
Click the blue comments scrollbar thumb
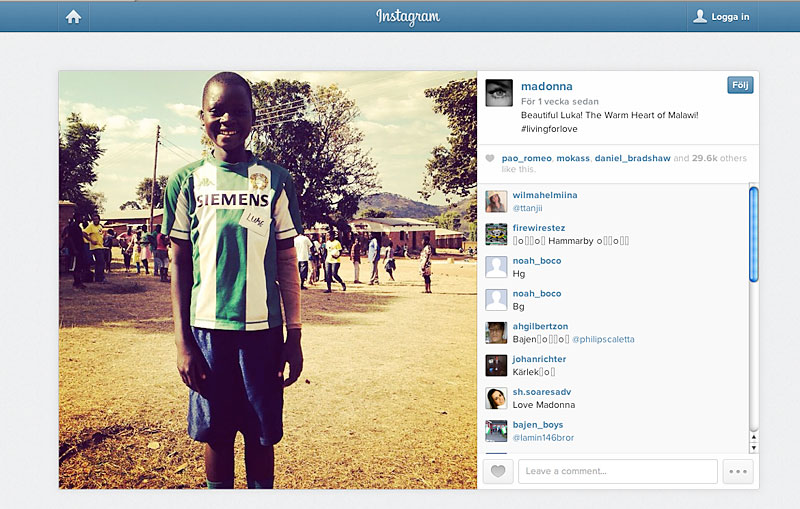coord(754,234)
